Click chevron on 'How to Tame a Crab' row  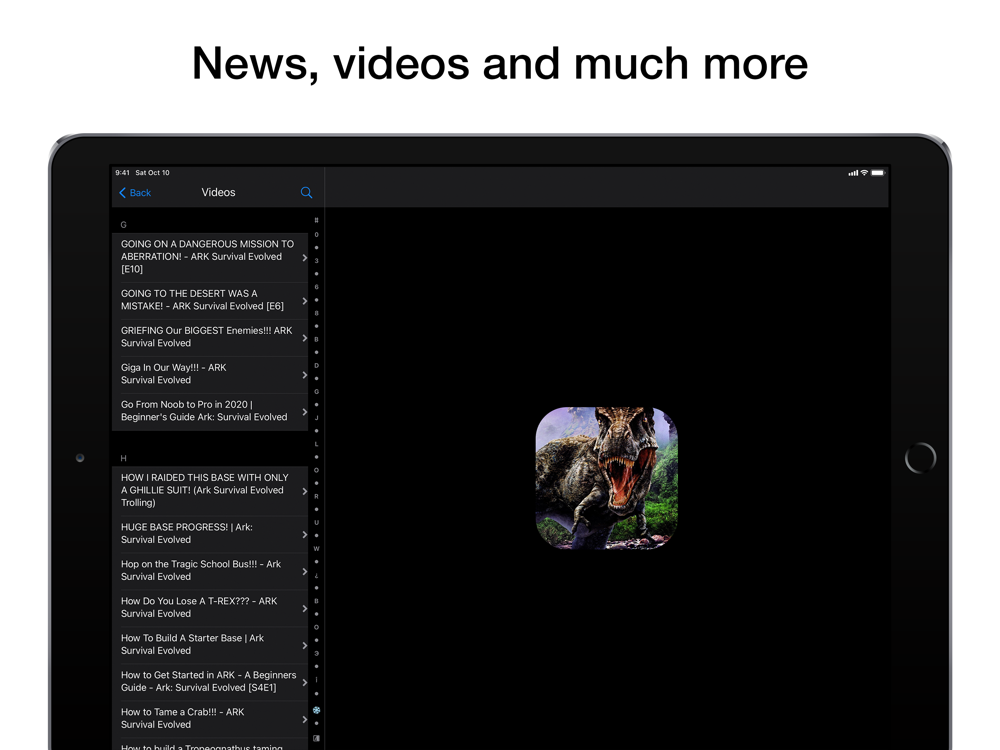click(x=304, y=719)
